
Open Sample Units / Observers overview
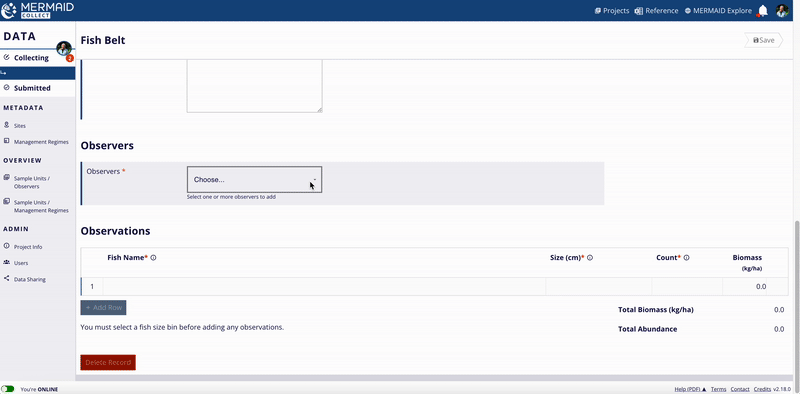(x=32, y=182)
